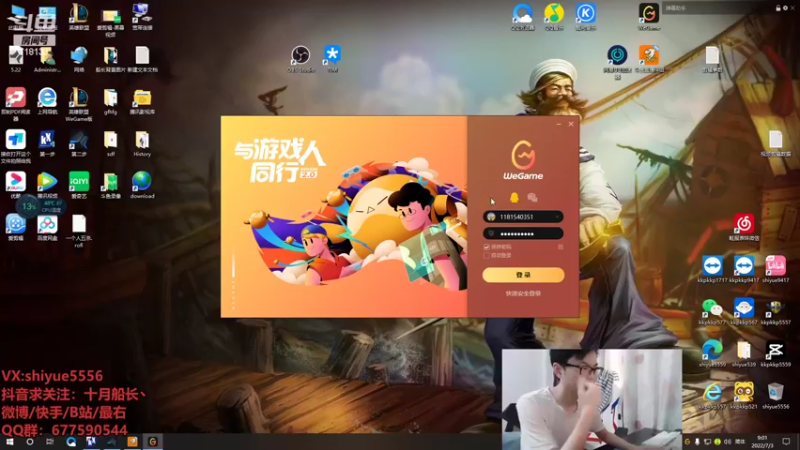Open Task View on the taskbar
Viewport: 800px width, 450px height.
tap(49, 442)
